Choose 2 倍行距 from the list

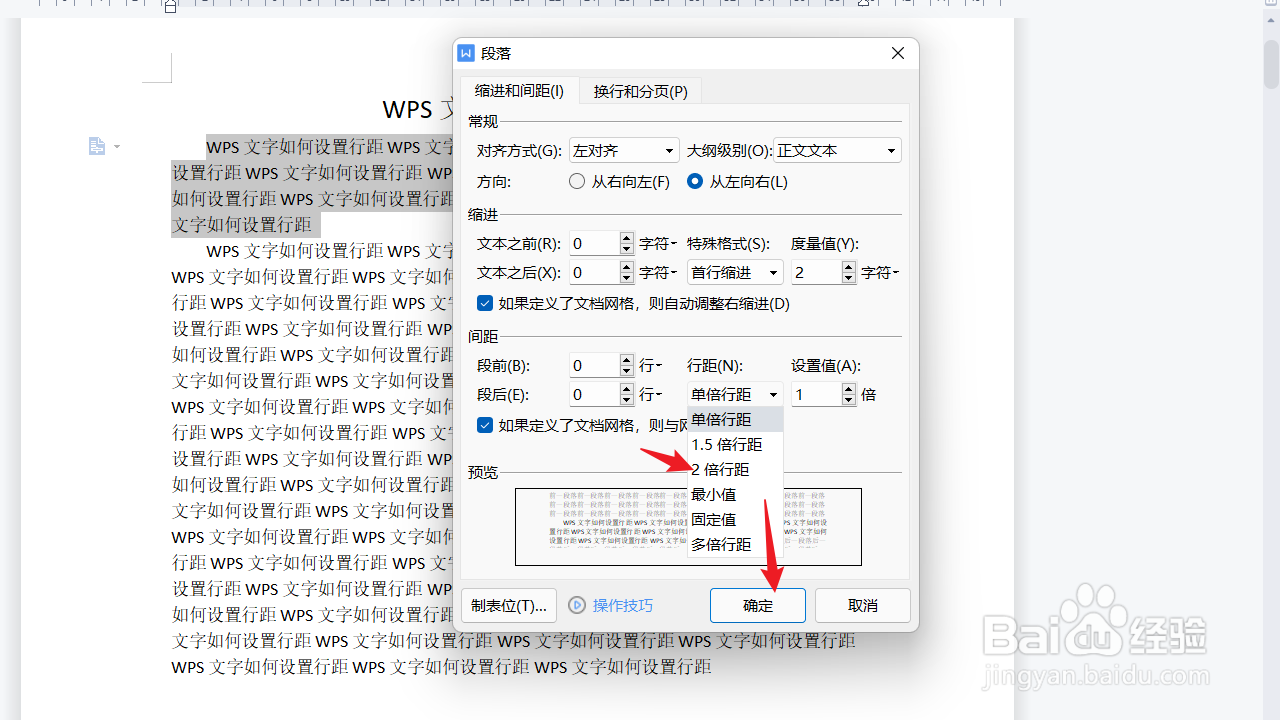pos(735,470)
